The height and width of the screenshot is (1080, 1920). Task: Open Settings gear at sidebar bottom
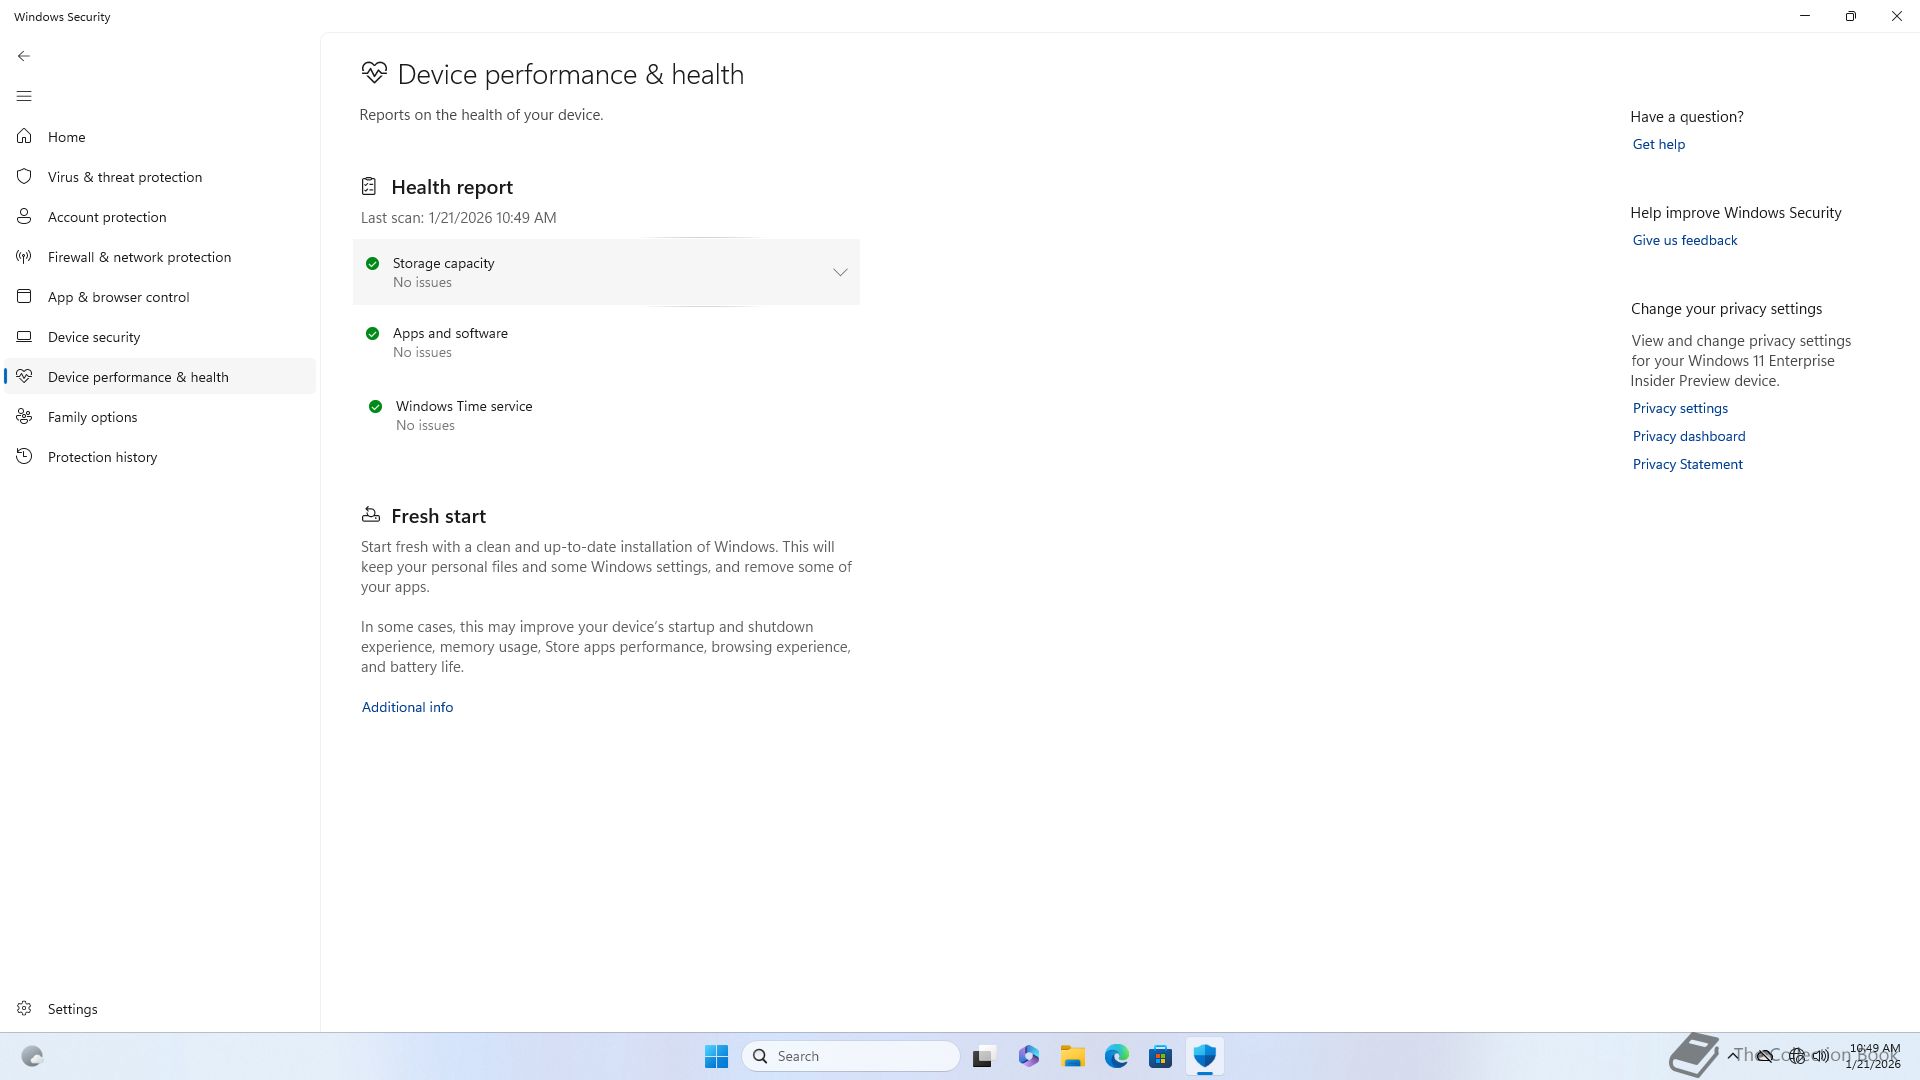[x=24, y=1008]
